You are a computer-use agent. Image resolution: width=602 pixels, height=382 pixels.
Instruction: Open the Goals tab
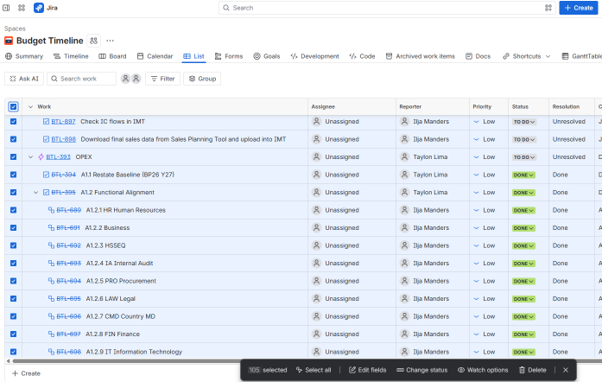(x=267, y=56)
